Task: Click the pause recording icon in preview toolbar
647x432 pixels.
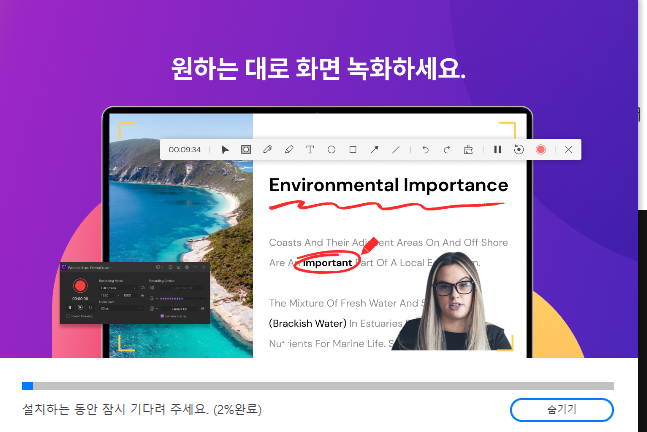Action: (x=498, y=149)
